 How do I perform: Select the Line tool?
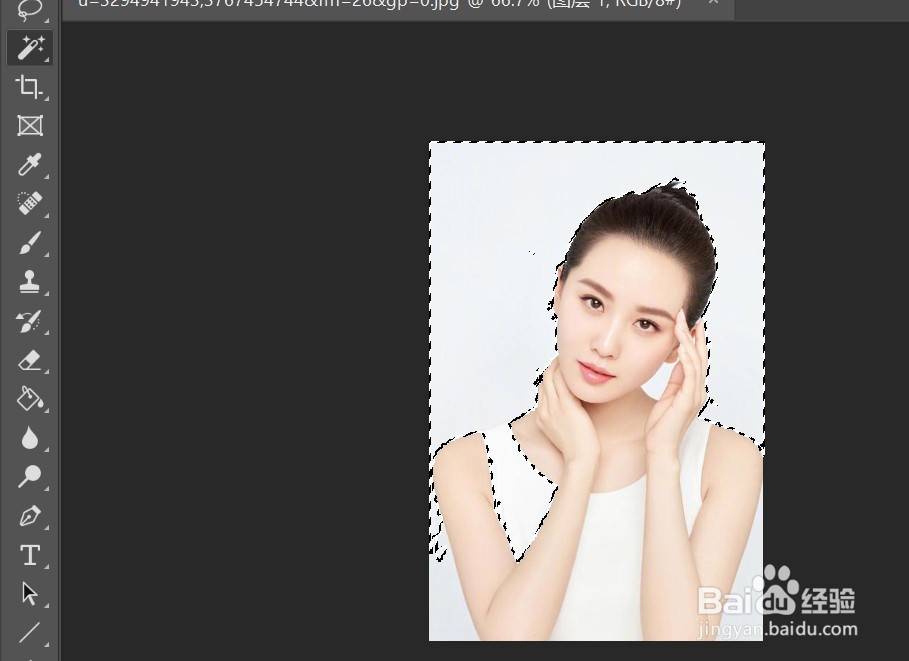[30, 633]
